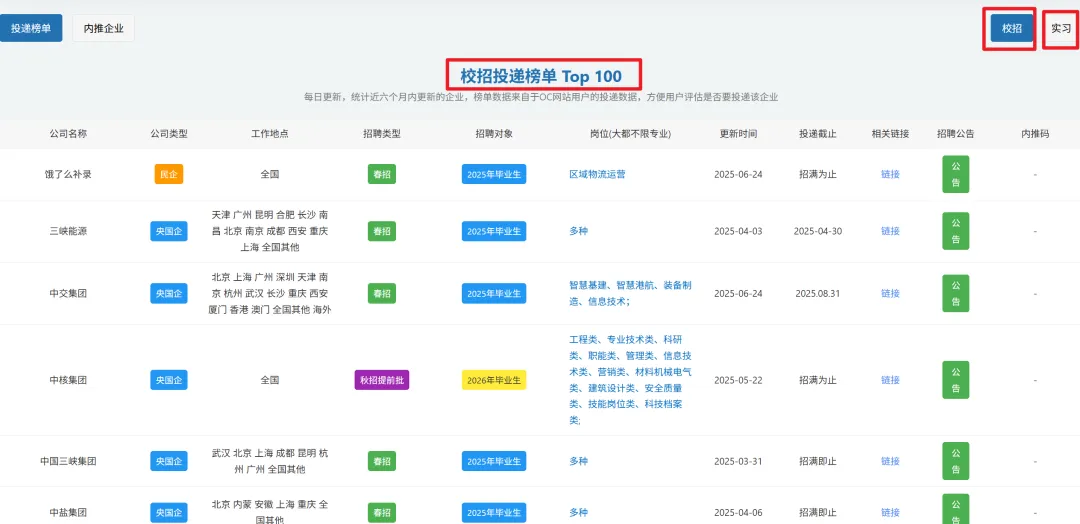This screenshot has width=1080, height=524.
Task: Click the 公司名称 column header
Action: pyautogui.click(x=68, y=134)
